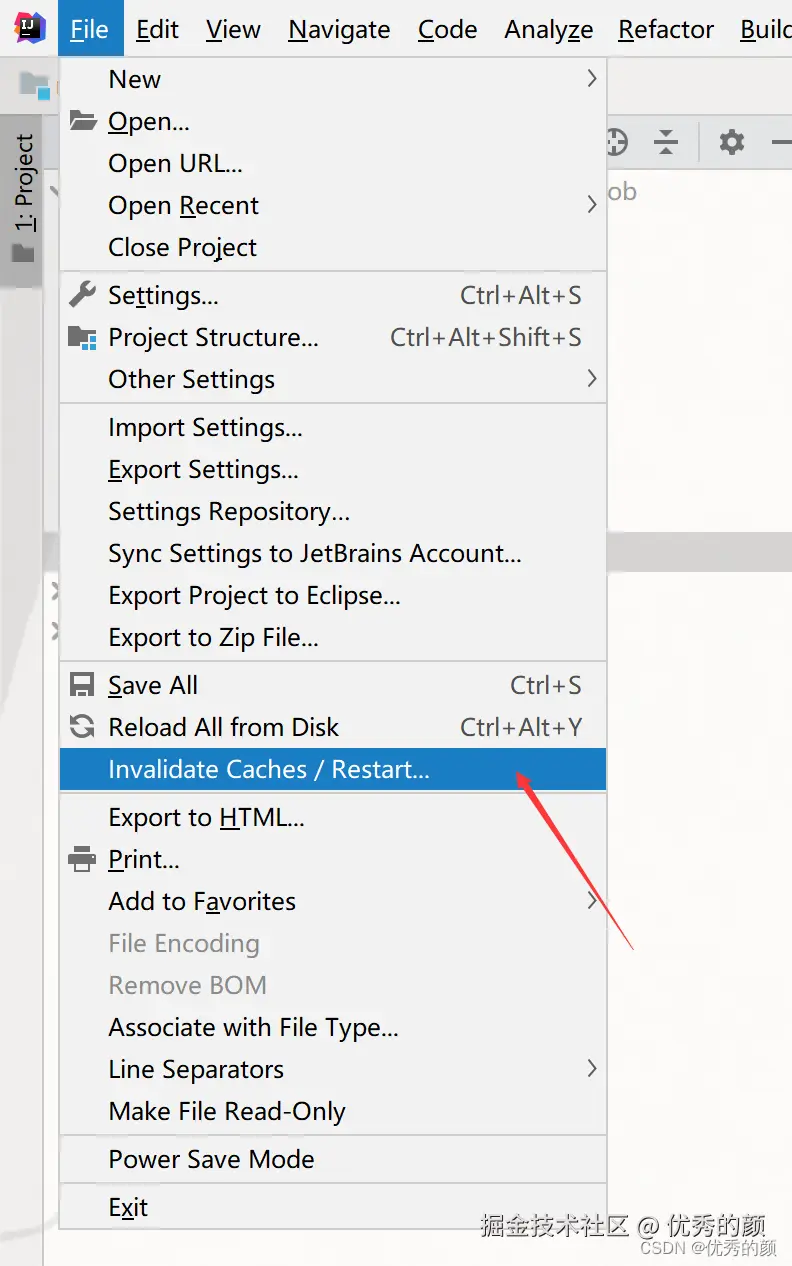Choose Close Project entry
Viewport: 792px width, 1266px height.
click(333, 247)
